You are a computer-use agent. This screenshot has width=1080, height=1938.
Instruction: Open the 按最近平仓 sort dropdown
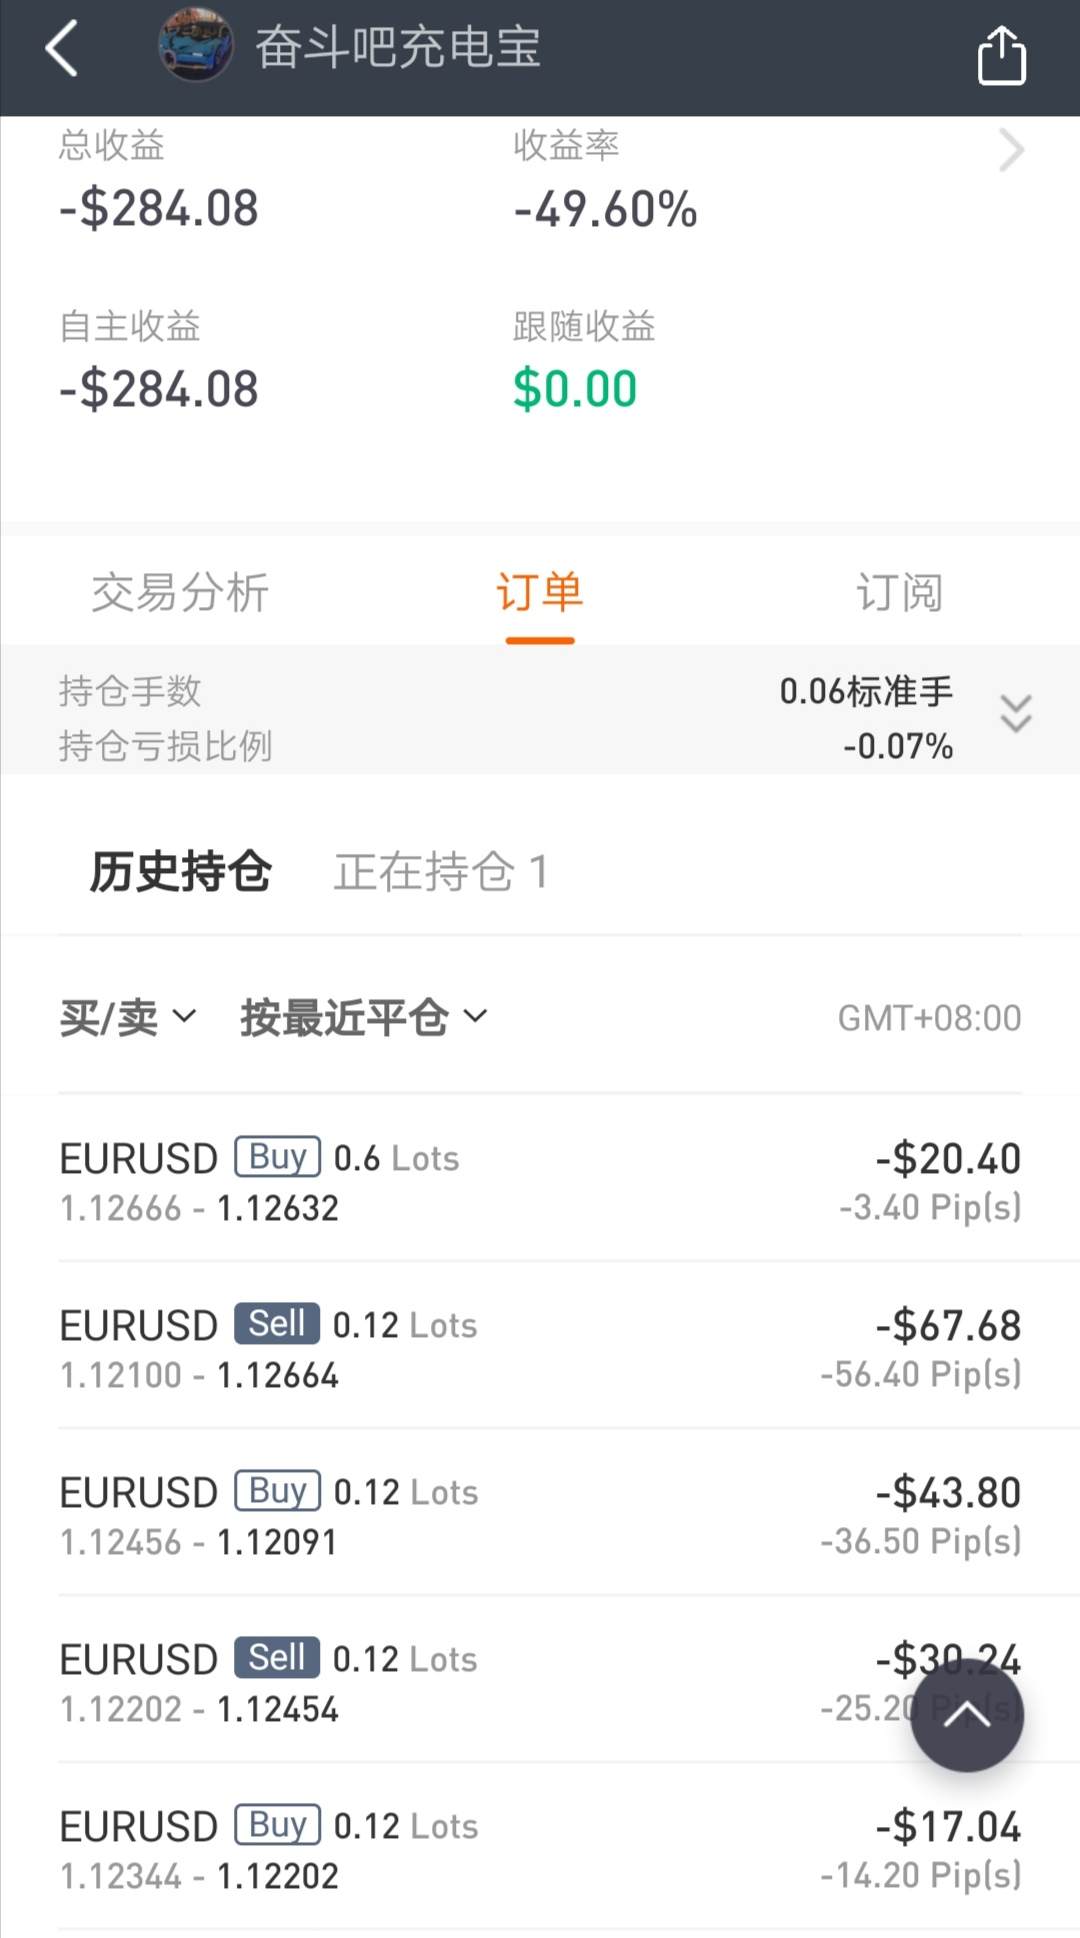363,1018
